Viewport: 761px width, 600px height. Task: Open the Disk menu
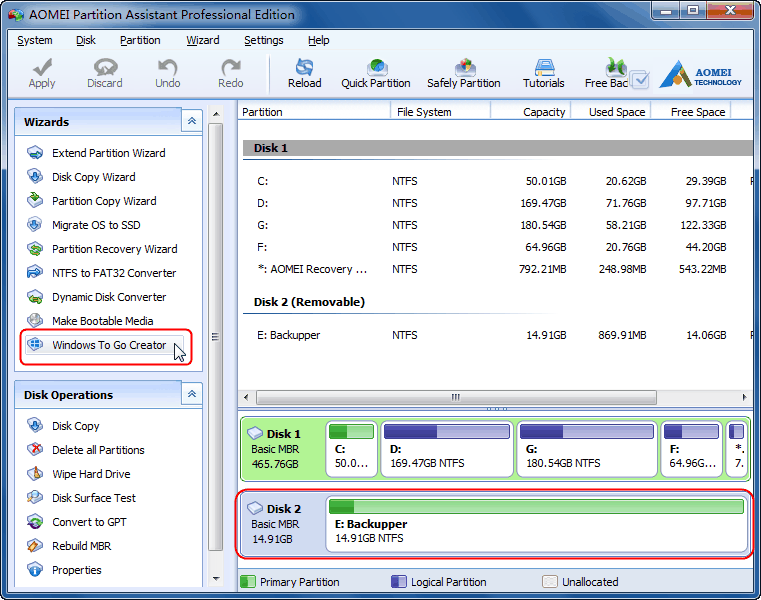click(x=86, y=40)
